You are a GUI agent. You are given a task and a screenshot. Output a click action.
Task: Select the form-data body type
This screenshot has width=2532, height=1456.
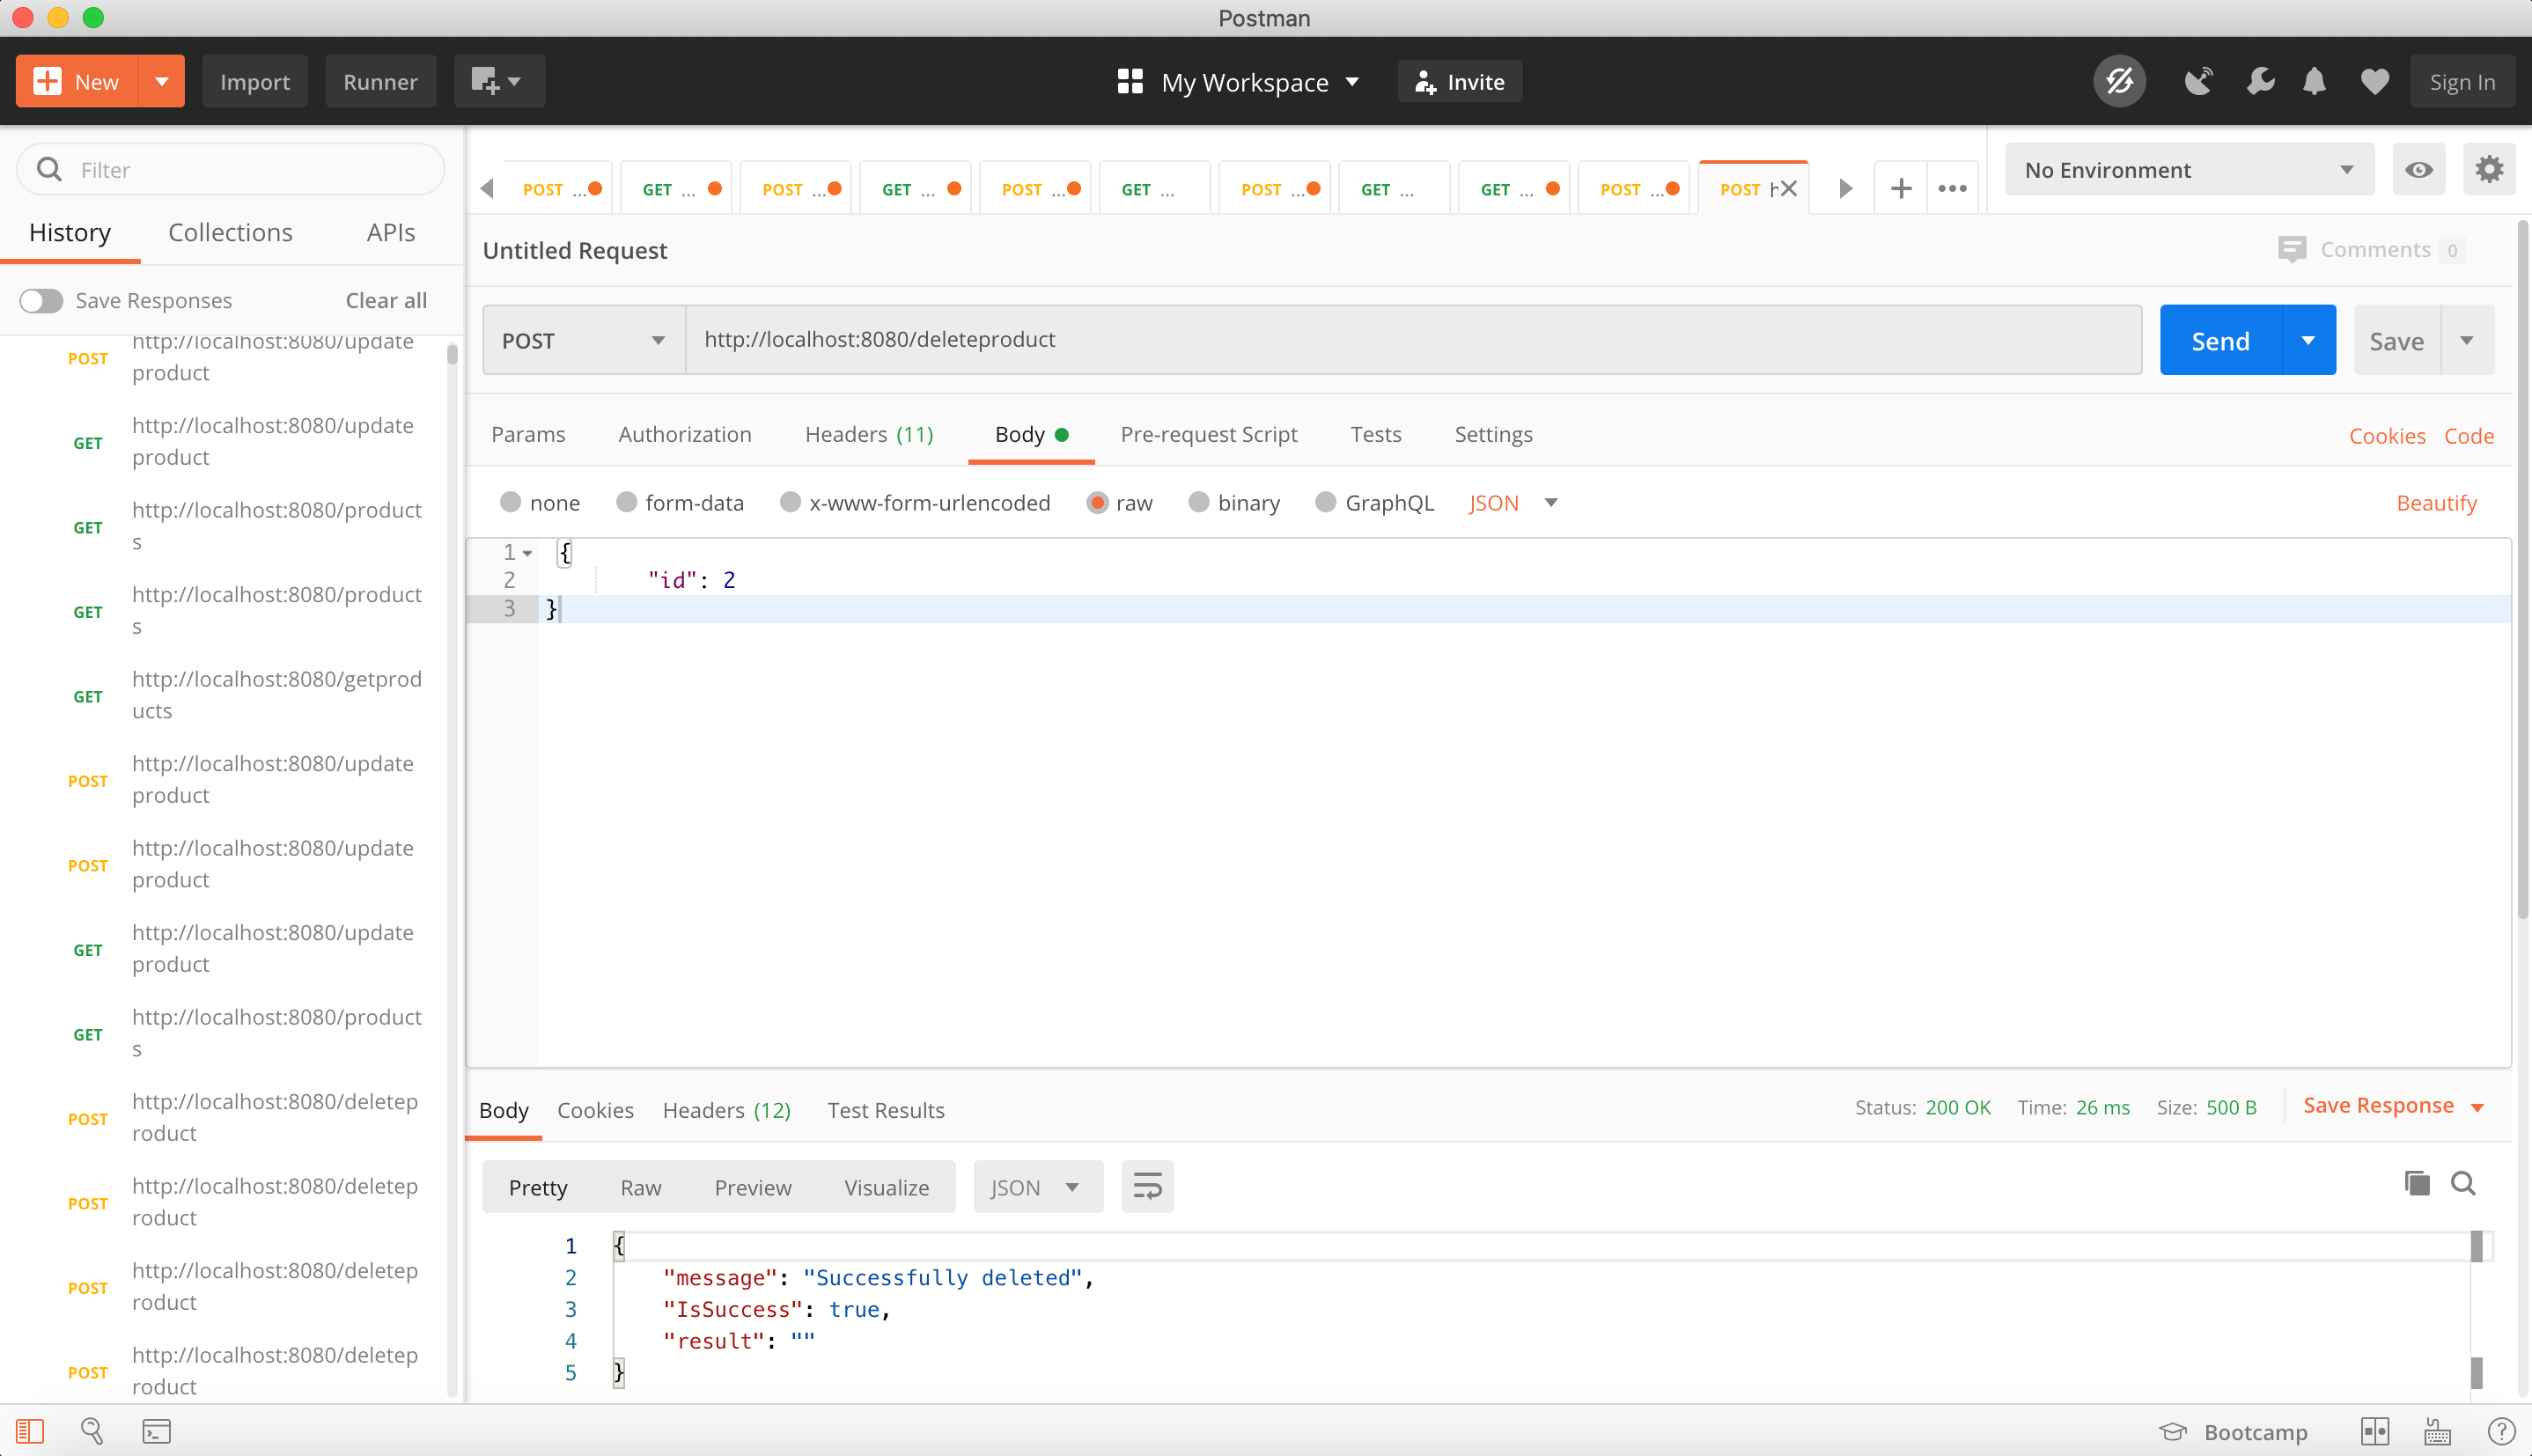click(x=627, y=502)
